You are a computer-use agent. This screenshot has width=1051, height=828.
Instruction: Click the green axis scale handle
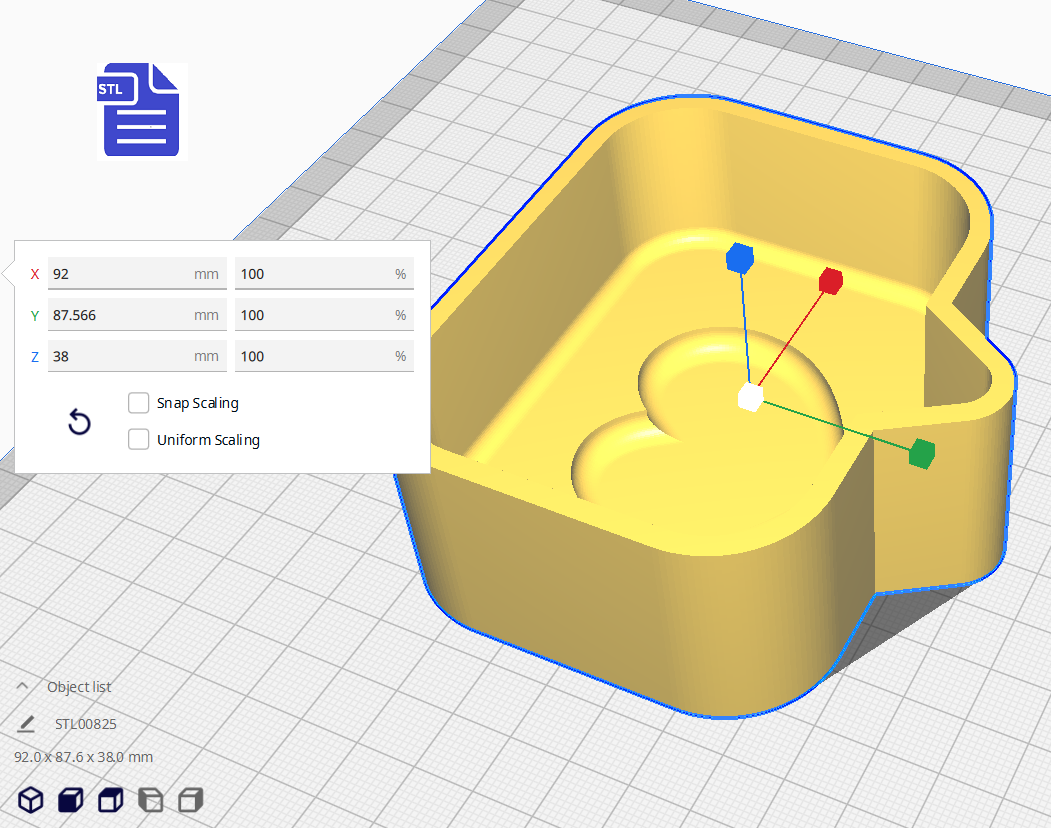(x=921, y=453)
